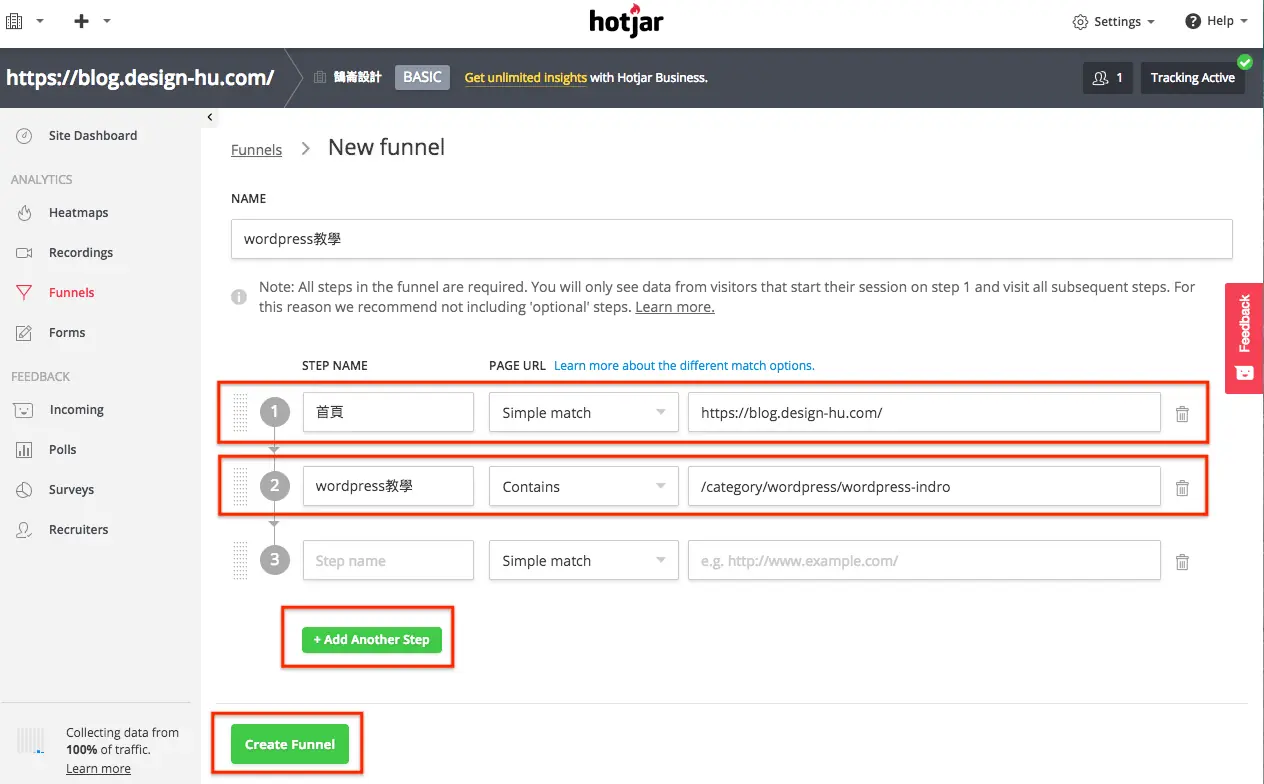Open Recruiters in the sidebar

[79, 529]
